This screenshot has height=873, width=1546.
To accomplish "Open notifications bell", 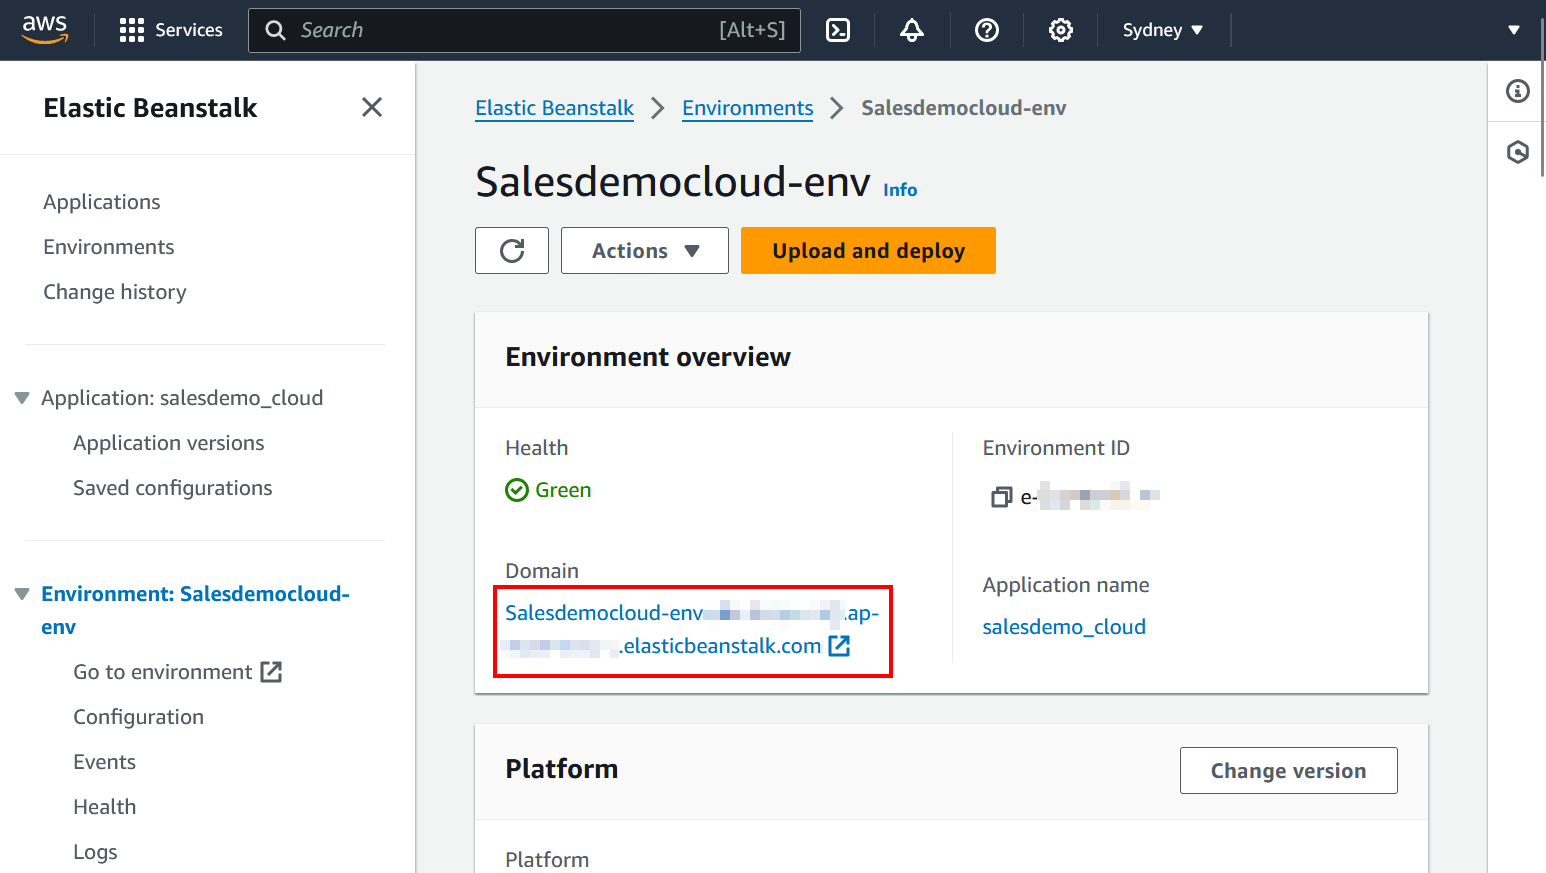I will 911,30.
